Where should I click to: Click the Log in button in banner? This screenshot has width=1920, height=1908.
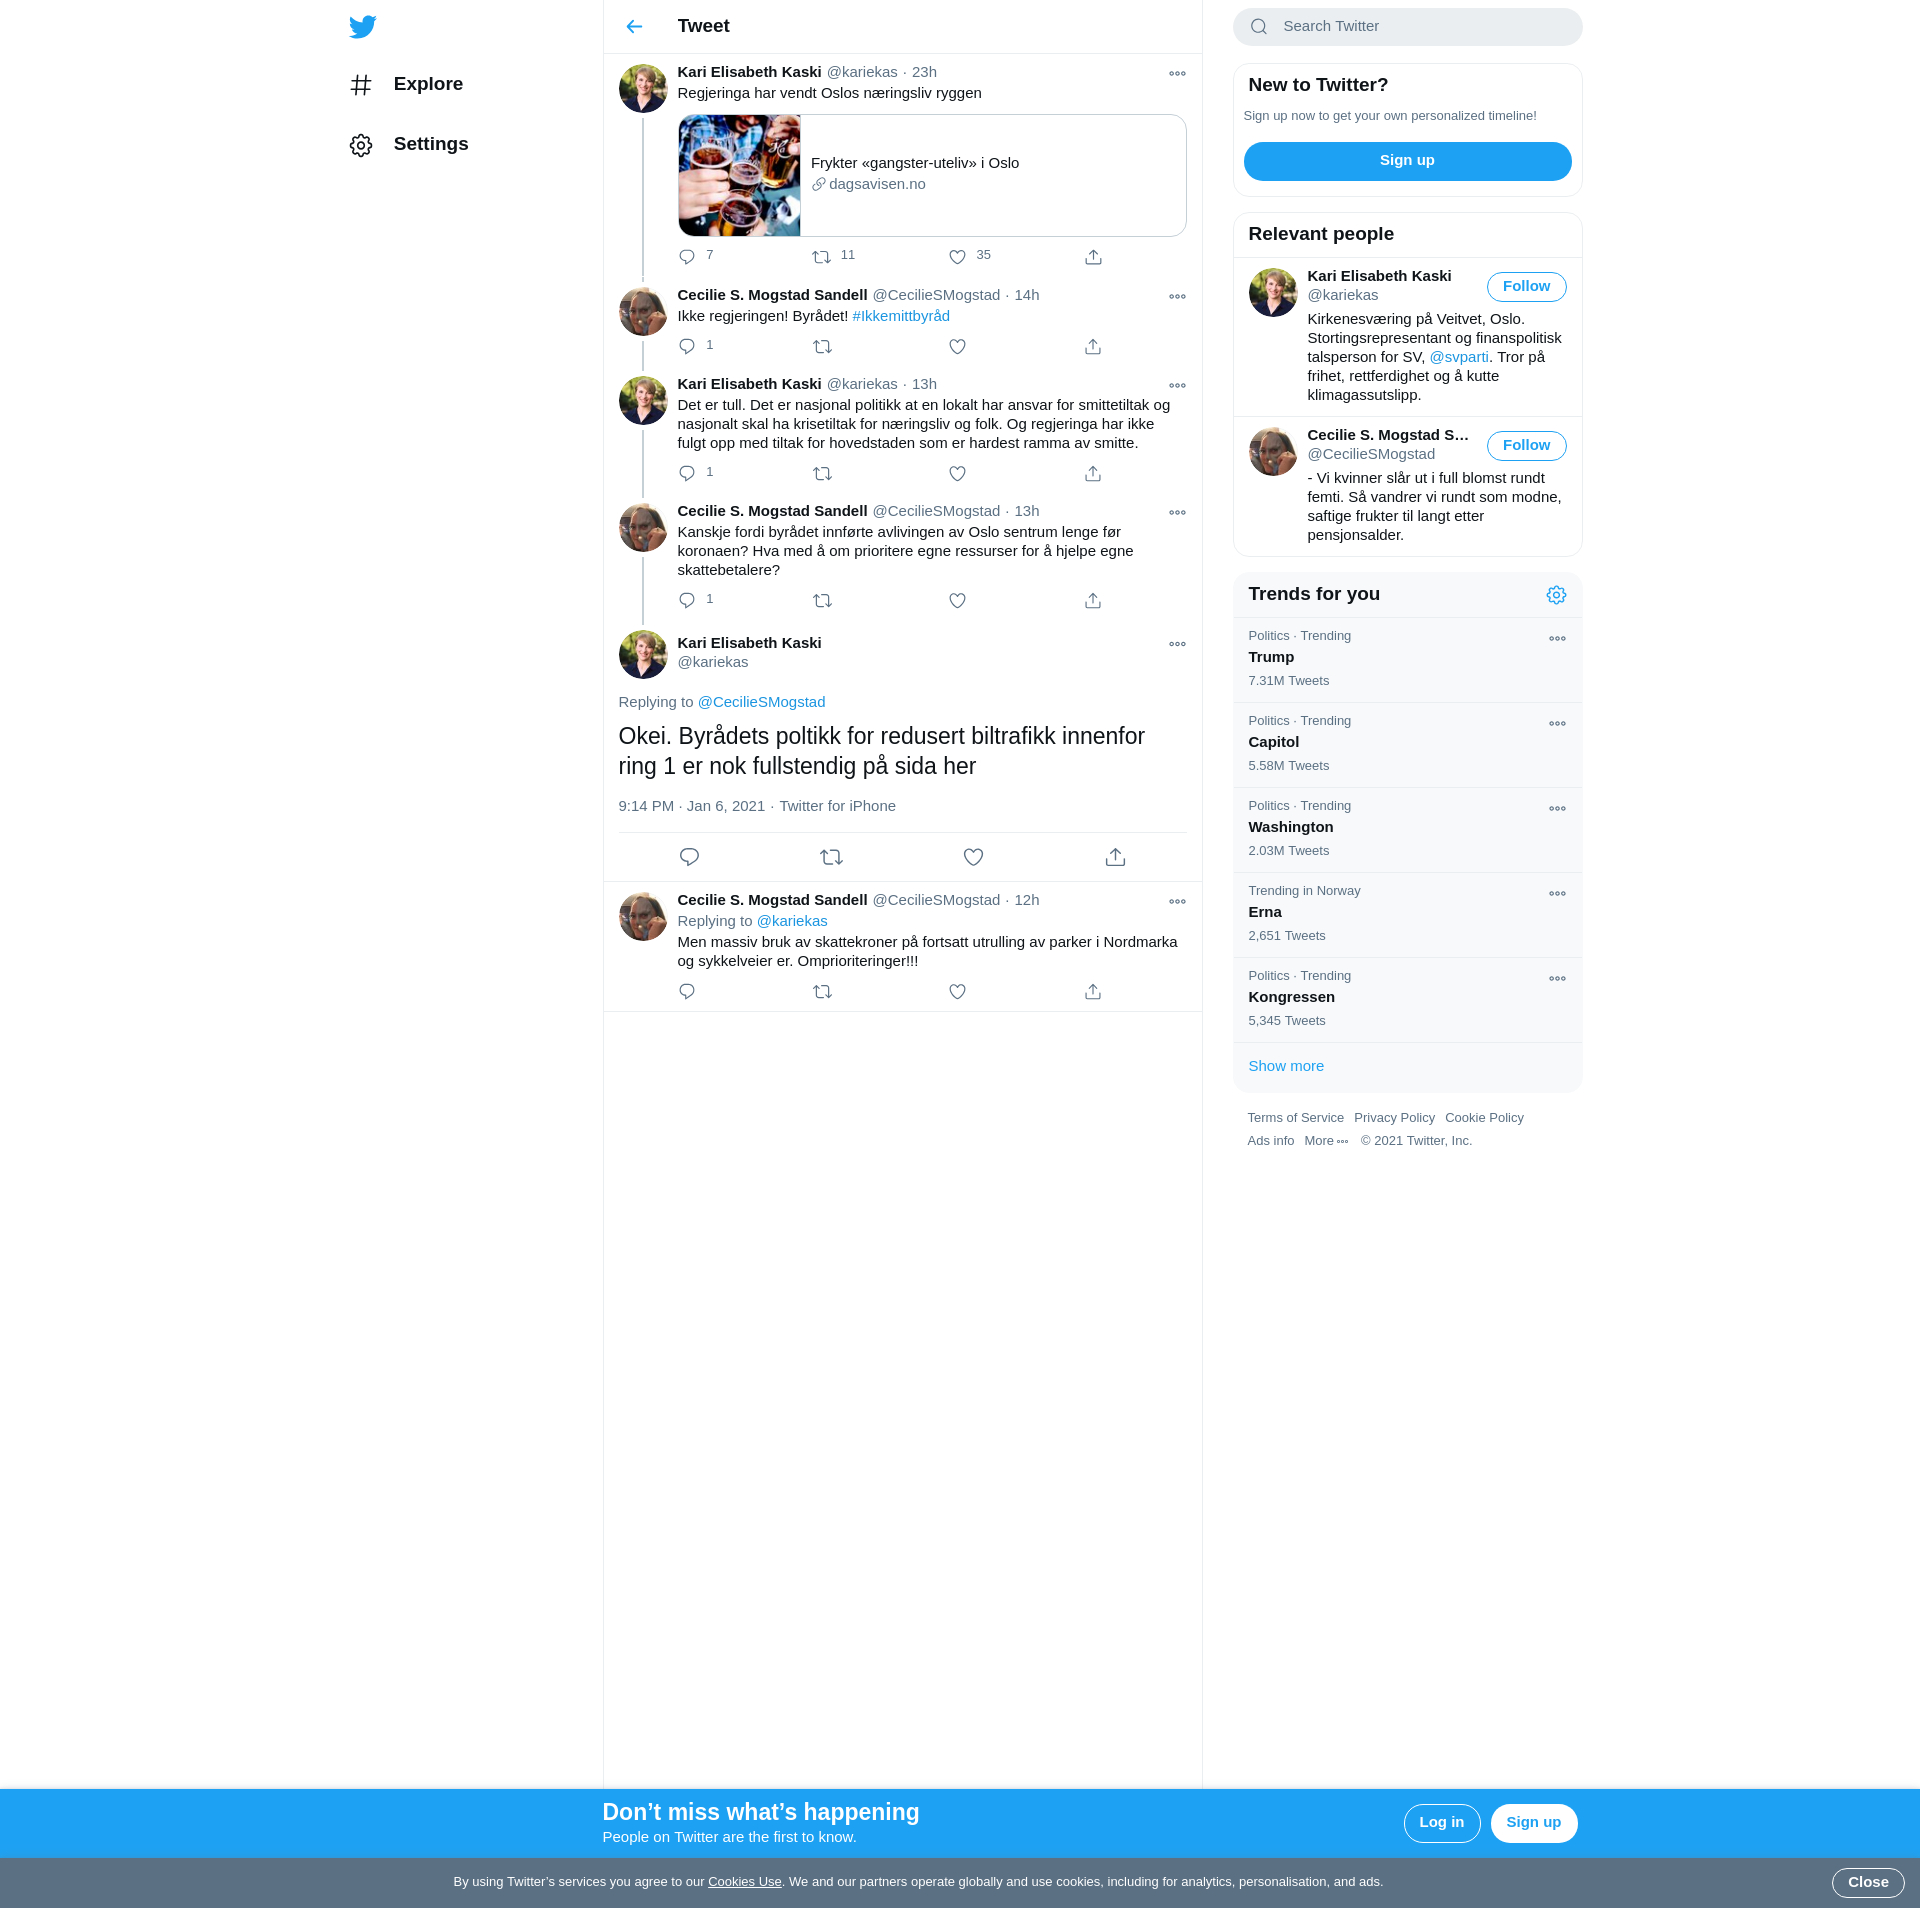[1441, 1823]
